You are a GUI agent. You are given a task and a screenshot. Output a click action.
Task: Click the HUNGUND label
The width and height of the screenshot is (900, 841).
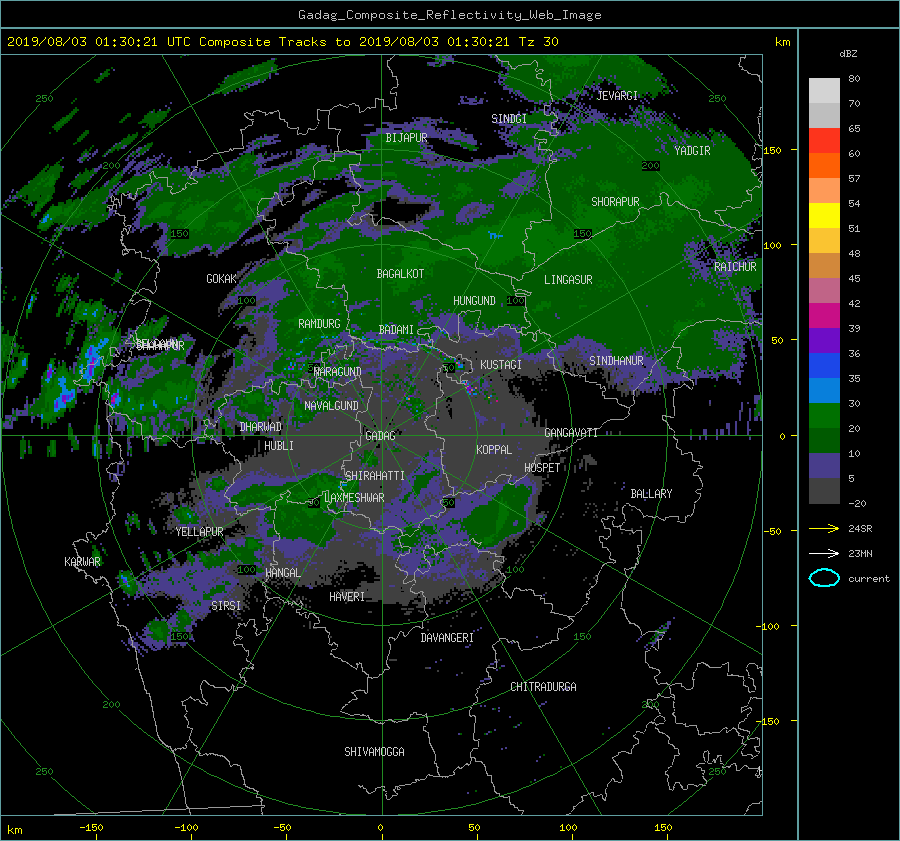[x=474, y=301]
